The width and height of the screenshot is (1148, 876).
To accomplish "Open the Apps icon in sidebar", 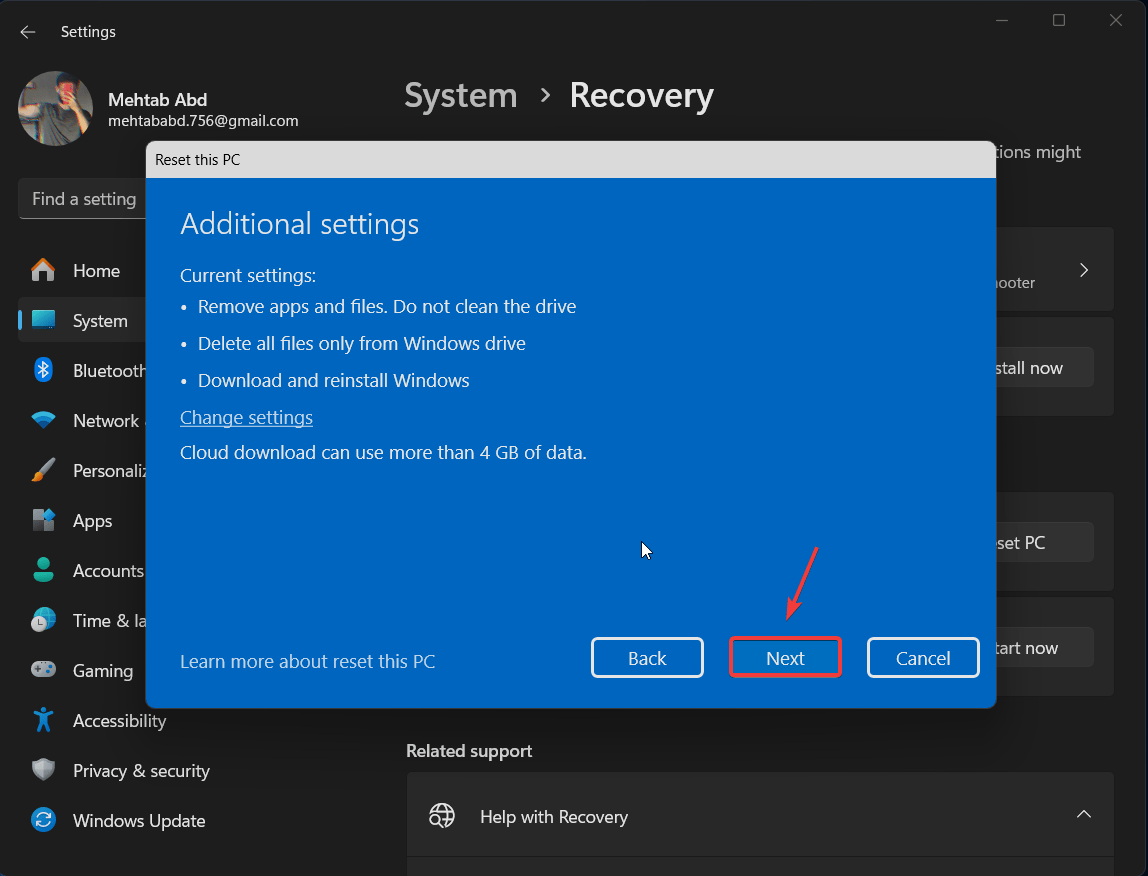I will pos(43,520).
